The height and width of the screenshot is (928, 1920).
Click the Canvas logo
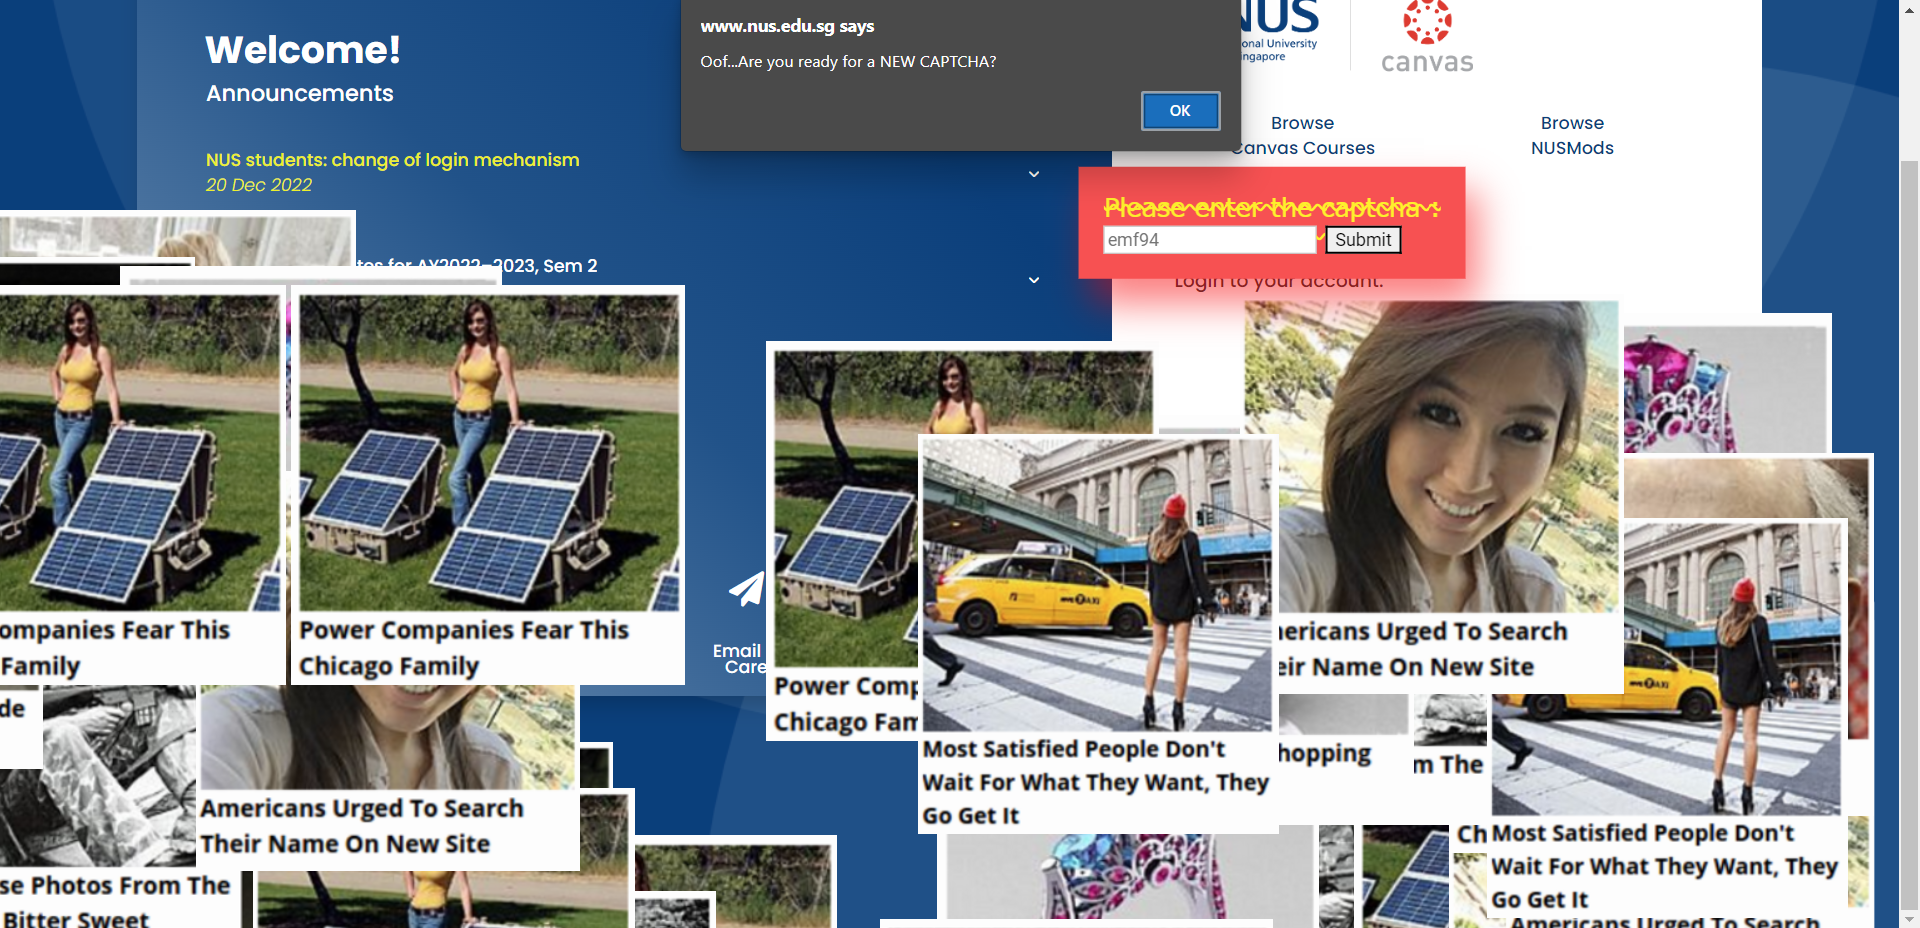tap(1427, 37)
